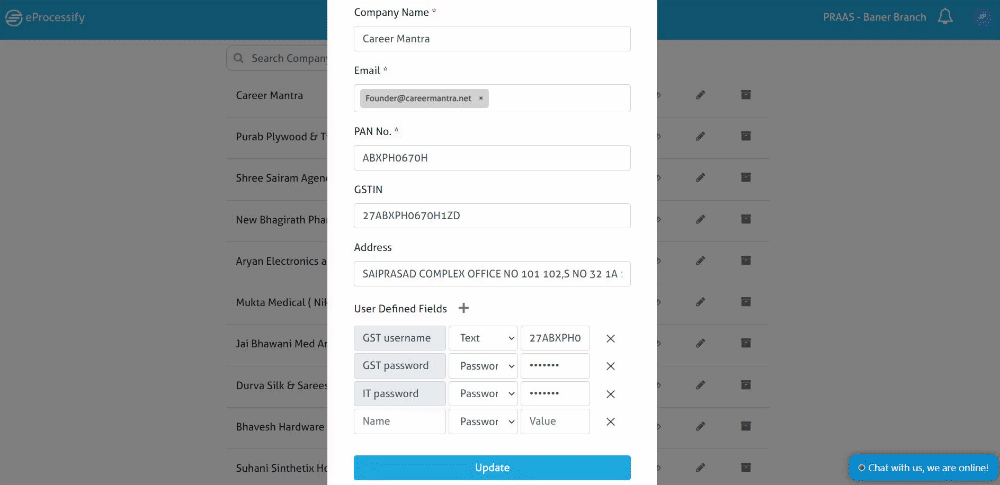Select Career Mantra in the company list
The width and height of the screenshot is (1000, 485).
coord(269,95)
